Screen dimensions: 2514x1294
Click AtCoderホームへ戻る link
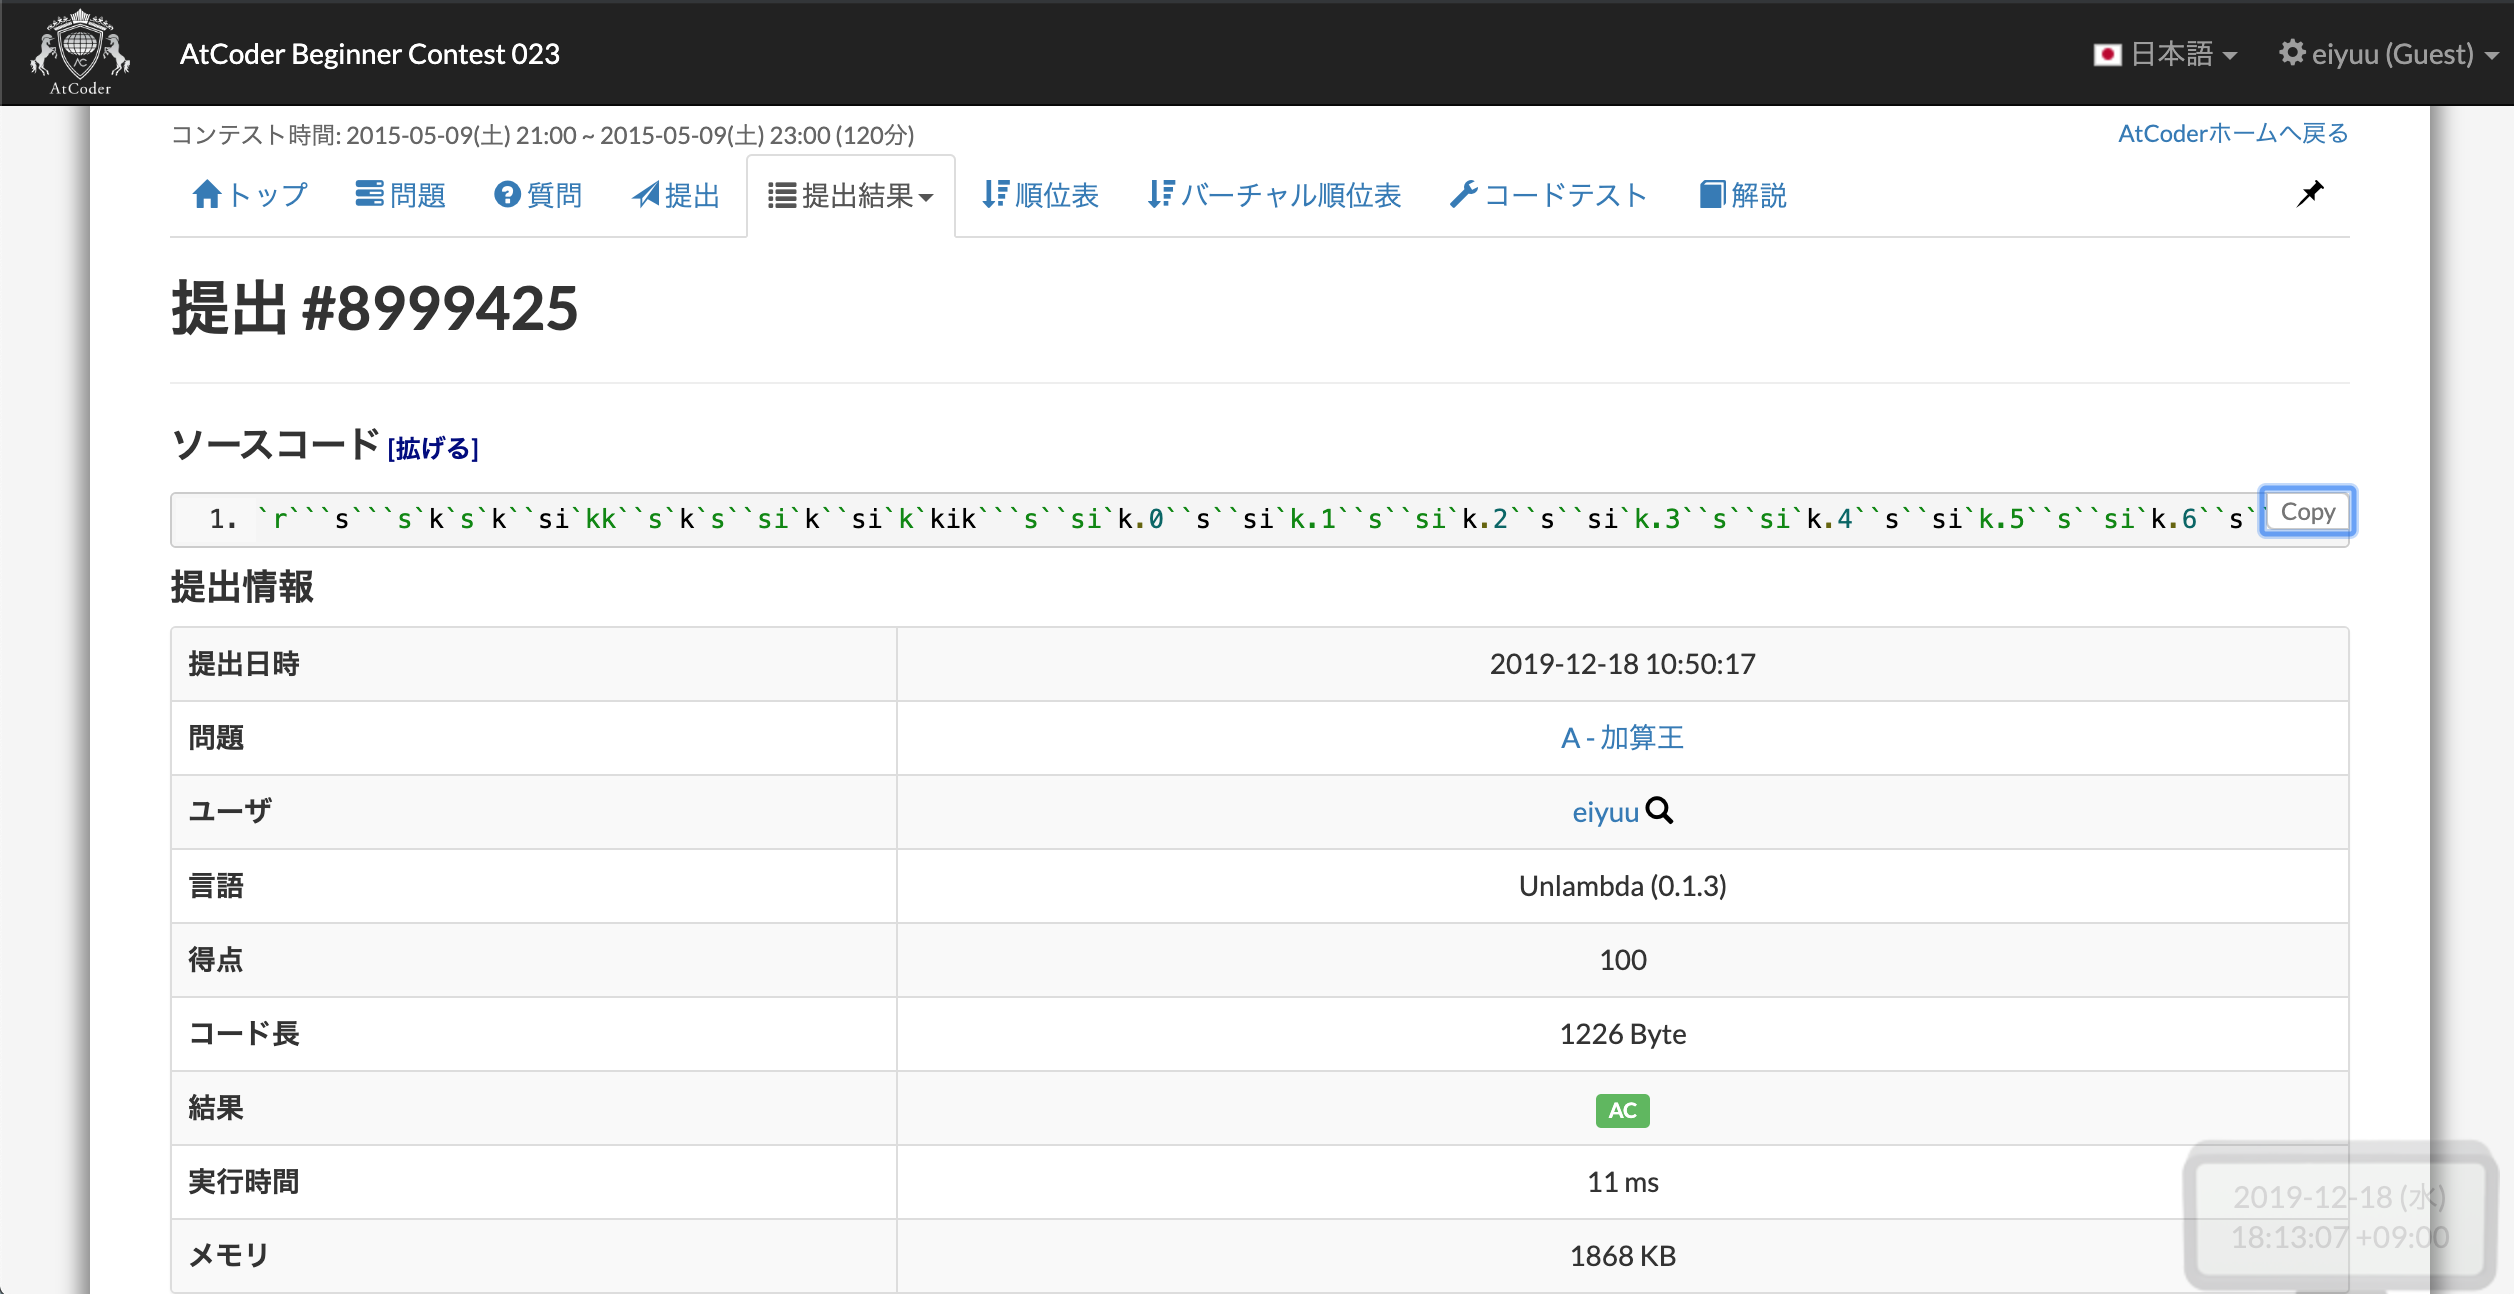2232,133
